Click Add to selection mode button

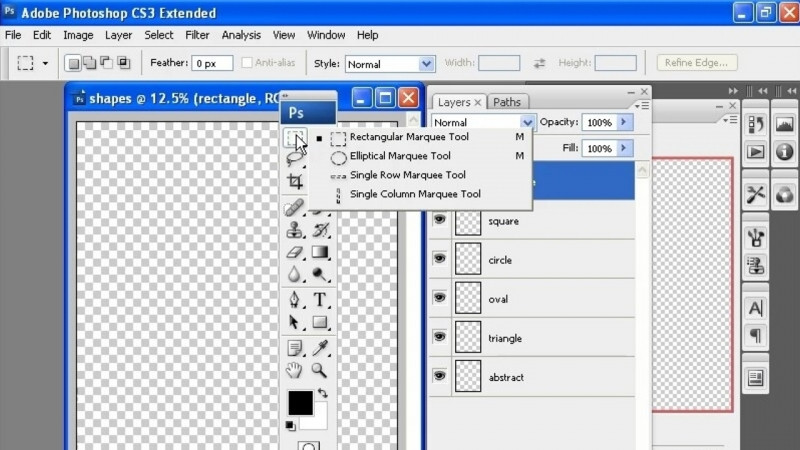click(90, 63)
